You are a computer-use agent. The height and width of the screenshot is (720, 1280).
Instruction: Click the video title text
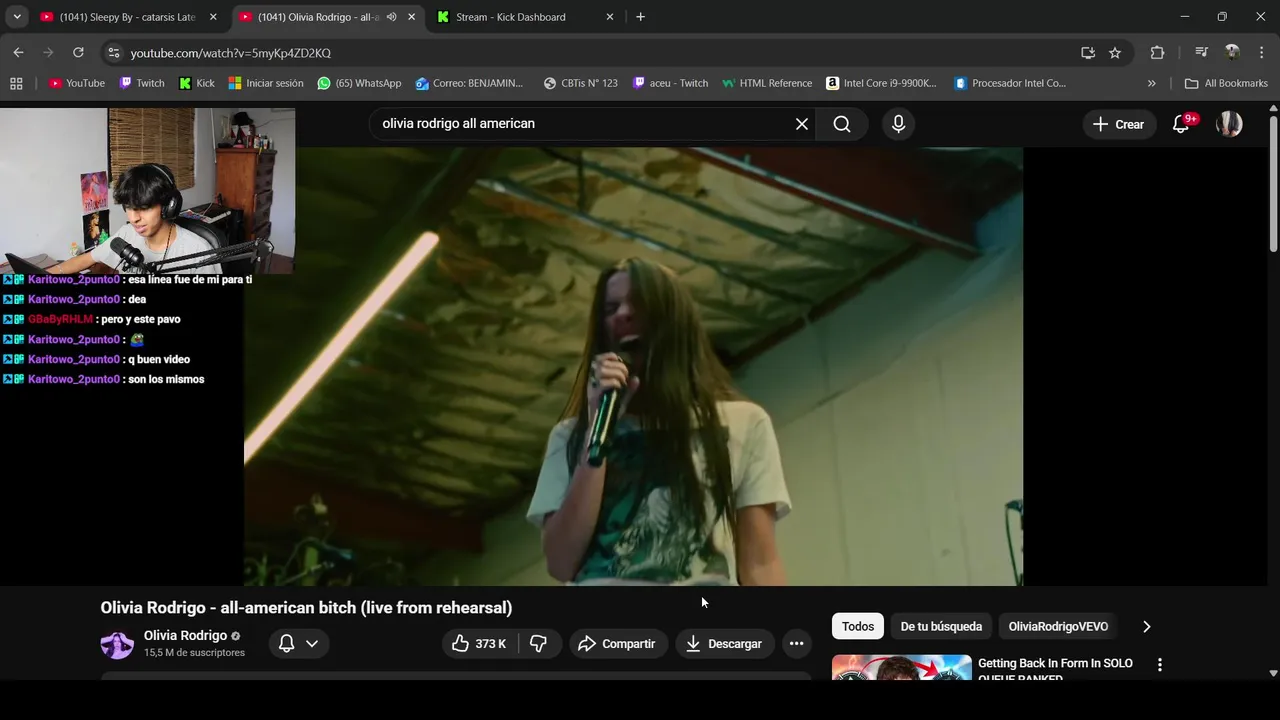[306, 608]
